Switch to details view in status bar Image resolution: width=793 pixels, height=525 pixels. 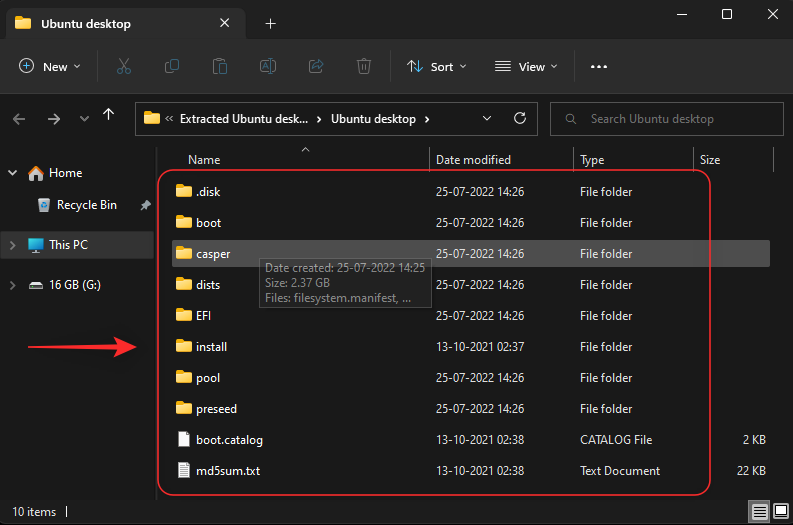pyautogui.click(x=759, y=512)
